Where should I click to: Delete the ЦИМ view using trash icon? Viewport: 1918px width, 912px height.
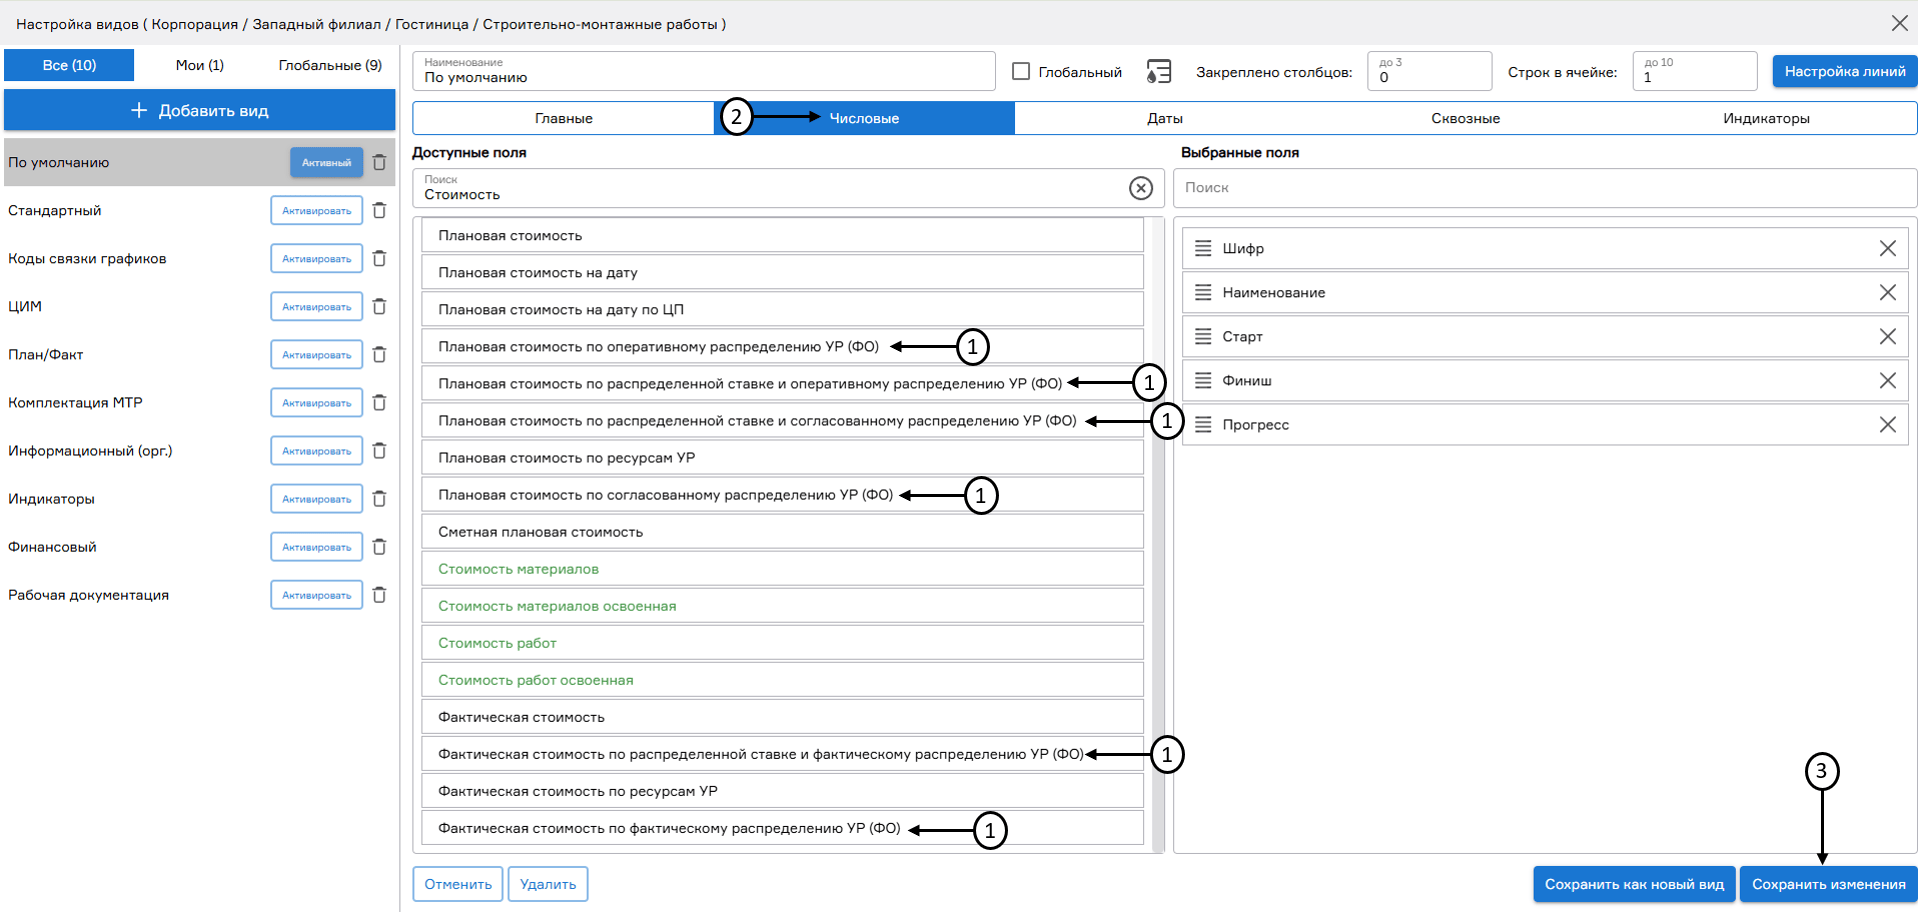(x=379, y=307)
